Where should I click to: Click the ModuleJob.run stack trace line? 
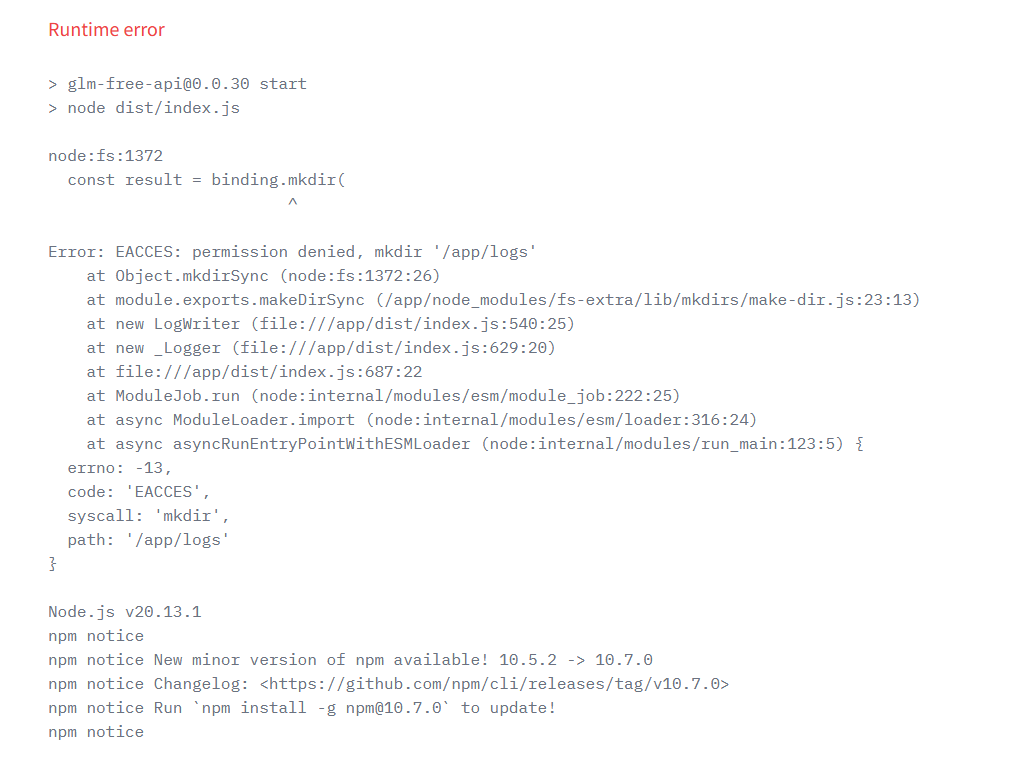coord(383,396)
